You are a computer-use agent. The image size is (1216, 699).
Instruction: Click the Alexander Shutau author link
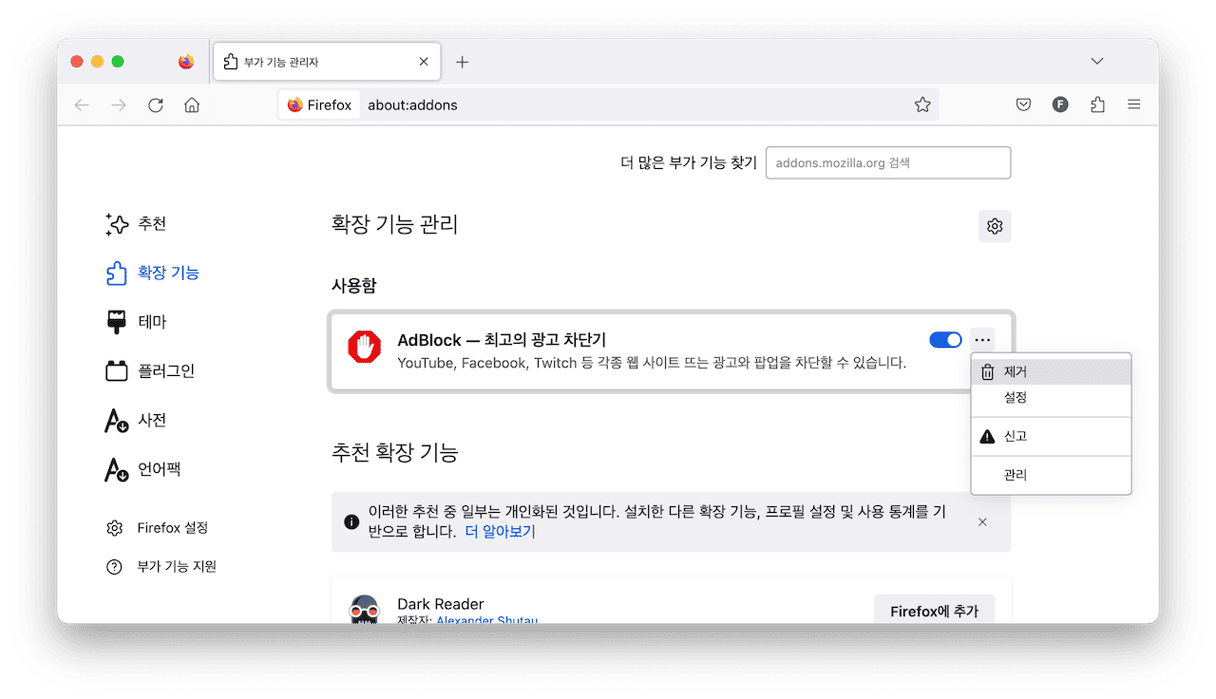pyautogui.click(x=486, y=620)
